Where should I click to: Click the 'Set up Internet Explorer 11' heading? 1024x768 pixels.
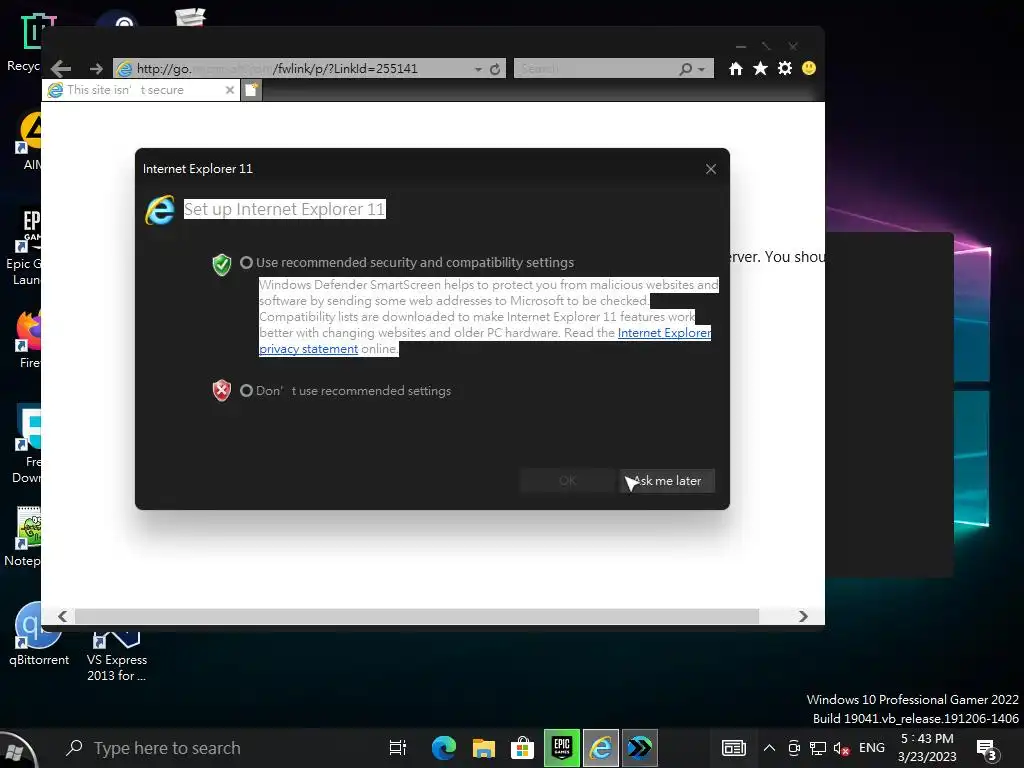click(285, 209)
